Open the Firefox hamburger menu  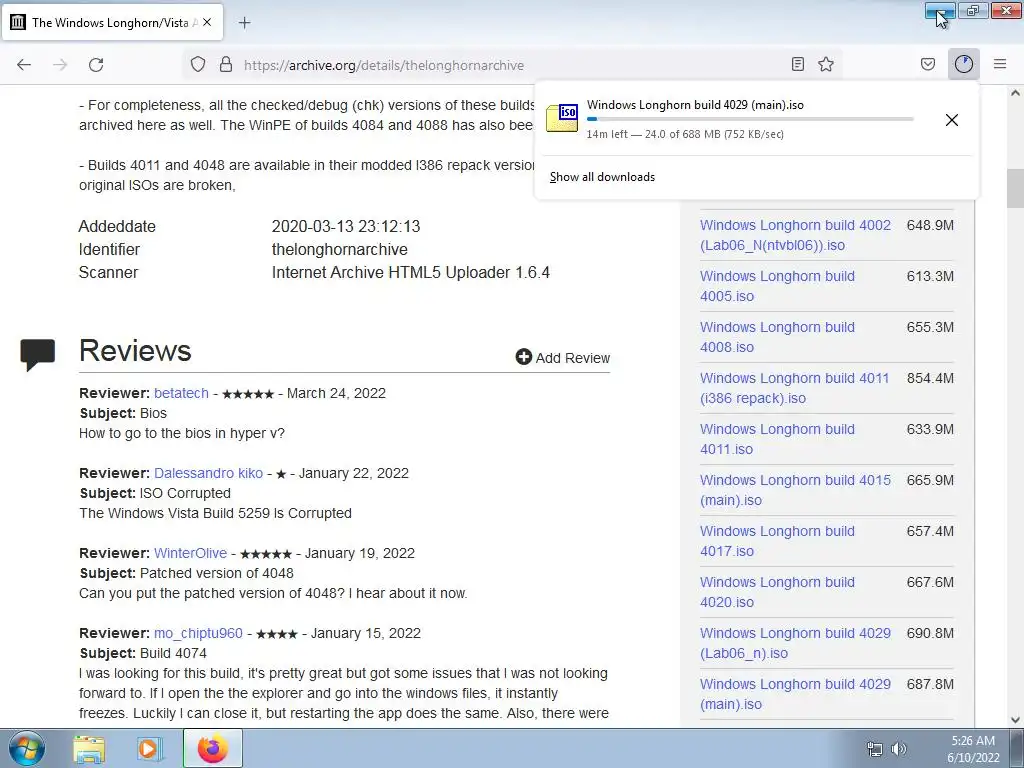(x=1000, y=64)
